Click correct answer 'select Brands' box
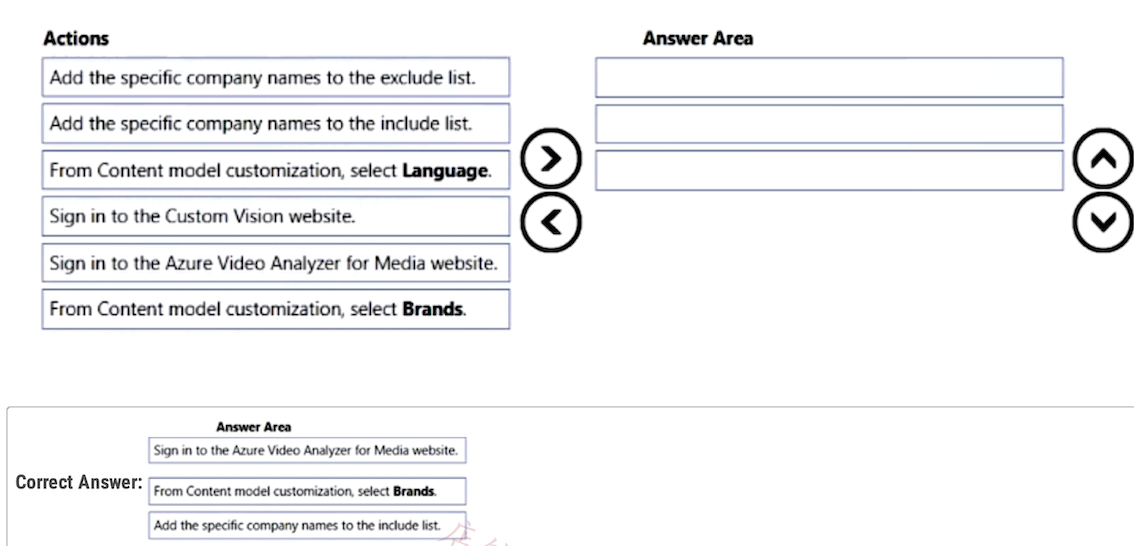Screen dimensions: 1134x546 coord(307,491)
